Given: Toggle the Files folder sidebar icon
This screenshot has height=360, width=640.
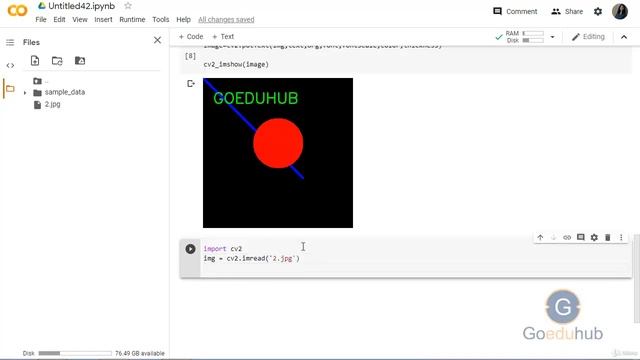Looking at the screenshot, I should coord(10,89).
